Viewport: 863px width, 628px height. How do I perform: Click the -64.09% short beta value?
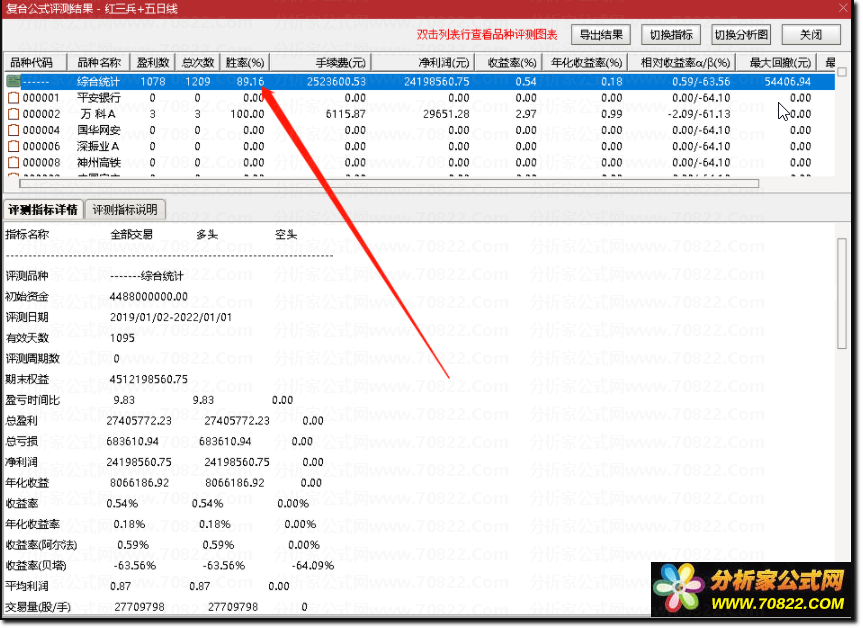[x=313, y=565]
